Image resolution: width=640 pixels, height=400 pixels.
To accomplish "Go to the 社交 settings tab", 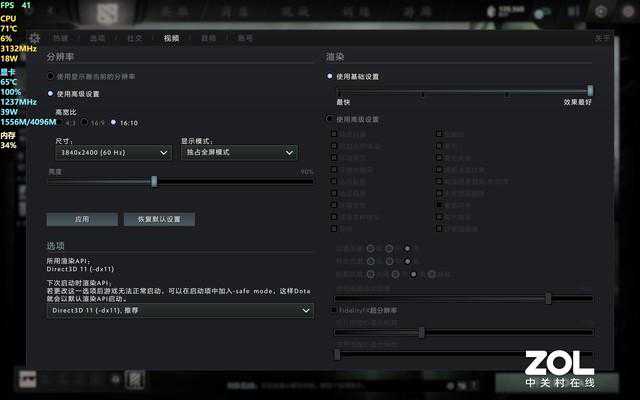I will 130,38.
